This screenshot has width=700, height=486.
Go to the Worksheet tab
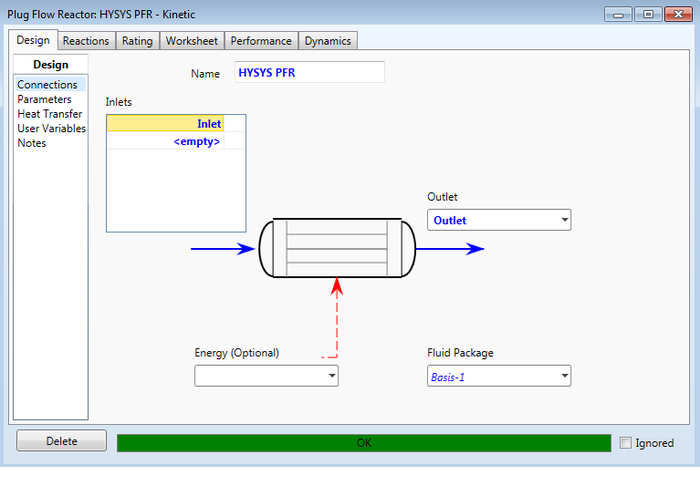pos(192,41)
